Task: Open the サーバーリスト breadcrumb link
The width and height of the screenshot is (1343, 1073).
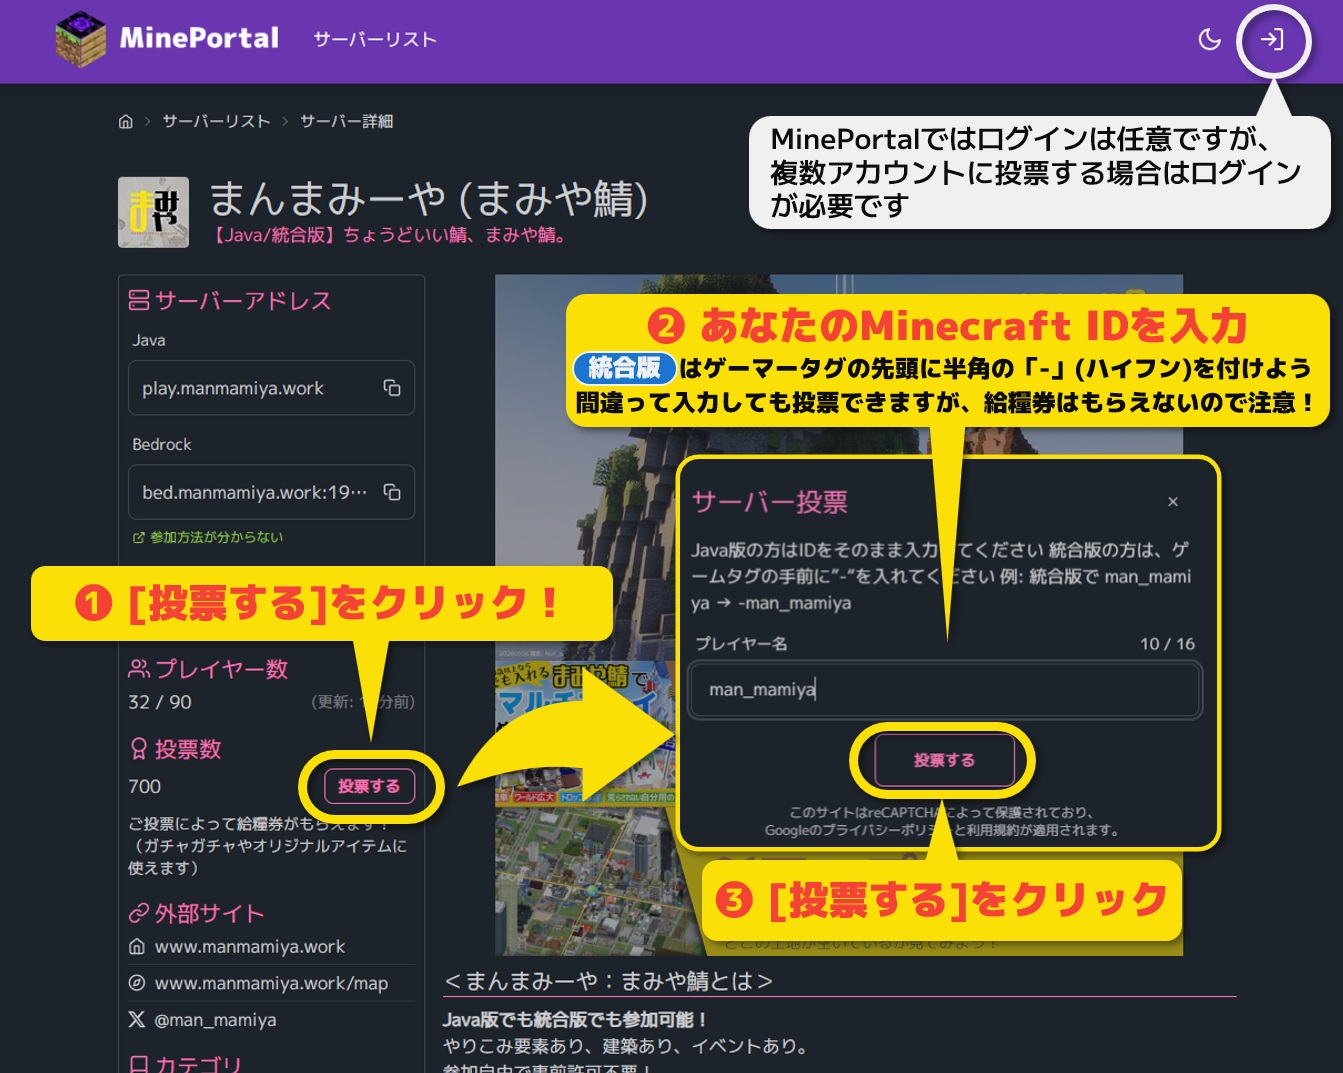Action: (x=217, y=121)
